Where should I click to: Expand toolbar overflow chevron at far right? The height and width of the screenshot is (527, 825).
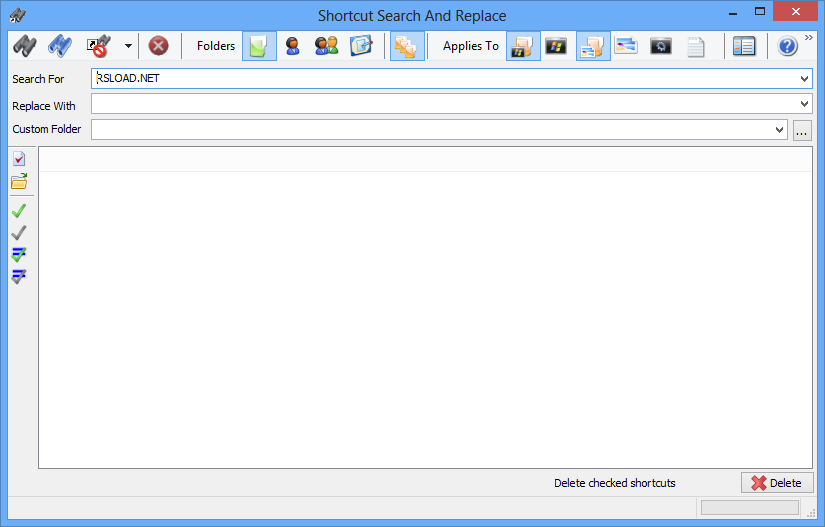click(x=809, y=38)
